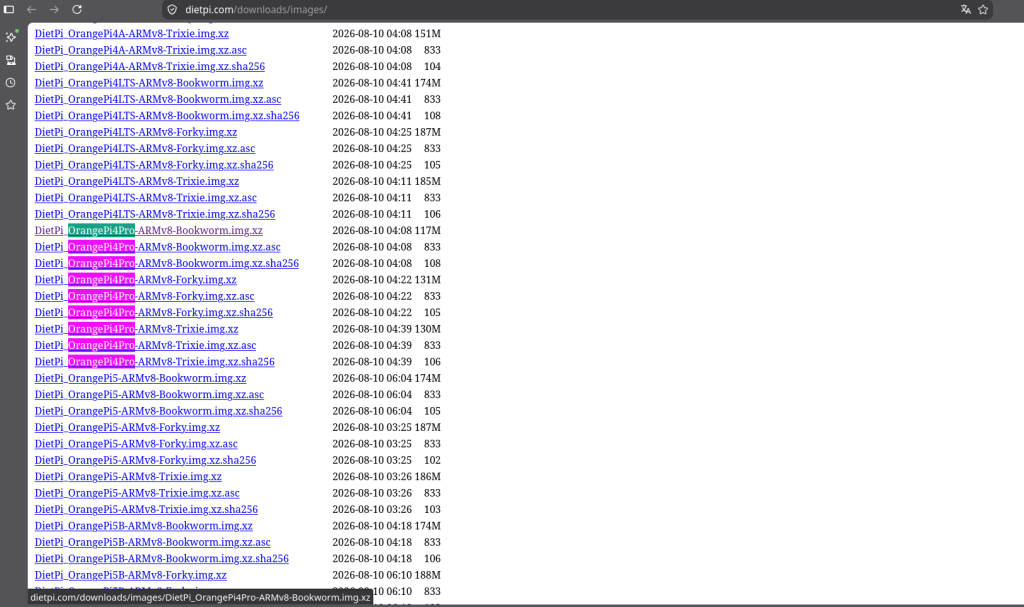The image size is (1024, 607).
Task: Open the tracking protection shield icon
Action: (172, 10)
